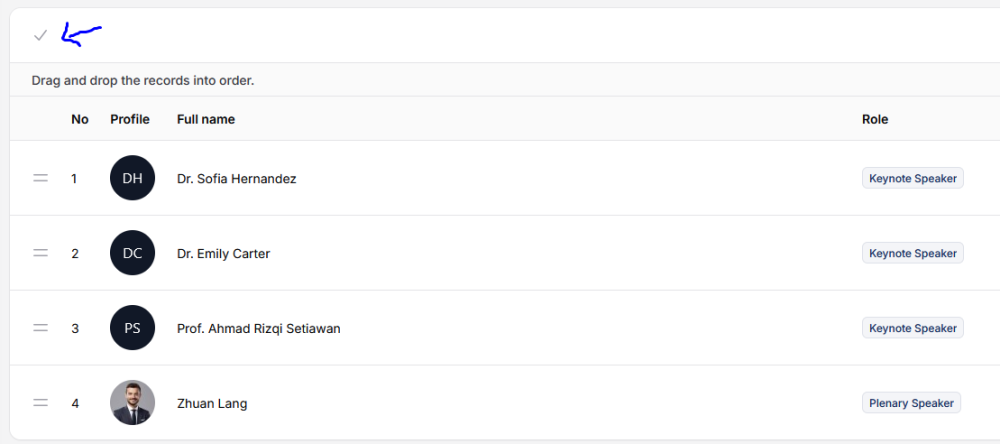Grab drag handle for Dr. Emily Carter
Image resolution: width=1000 pixels, height=444 pixels.
pyautogui.click(x=41, y=253)
